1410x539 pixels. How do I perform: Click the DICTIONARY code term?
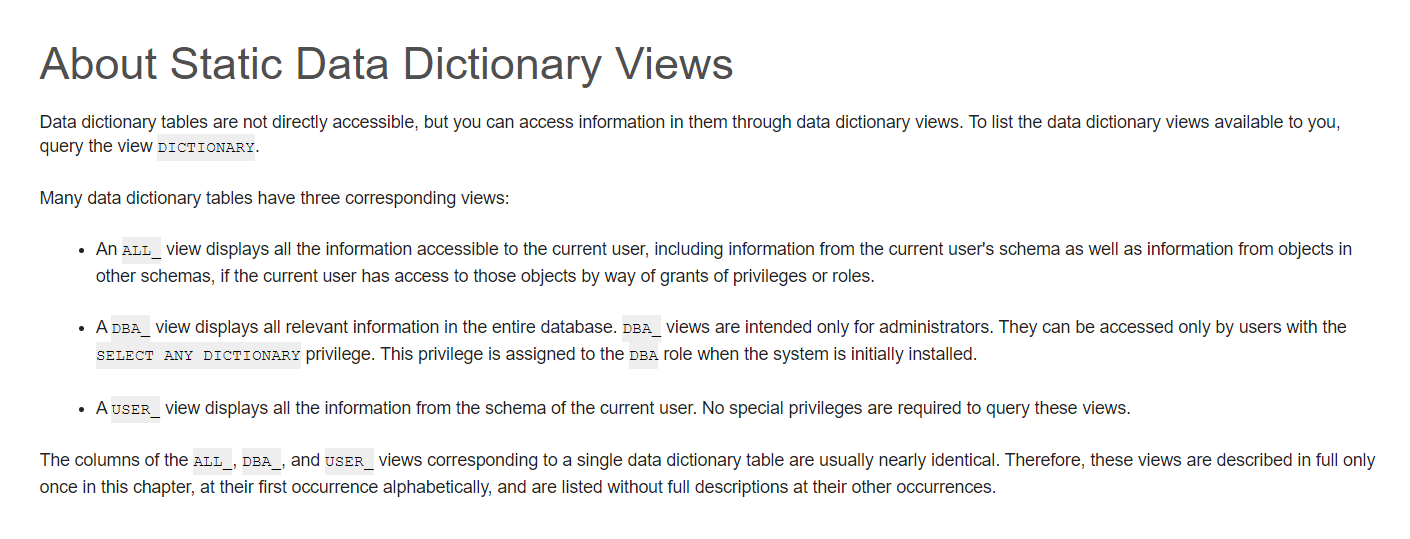(206, 148)
